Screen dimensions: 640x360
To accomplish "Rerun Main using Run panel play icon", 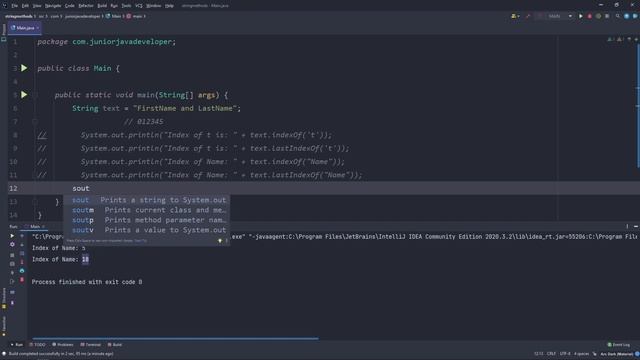I will [x=12, y=236].
